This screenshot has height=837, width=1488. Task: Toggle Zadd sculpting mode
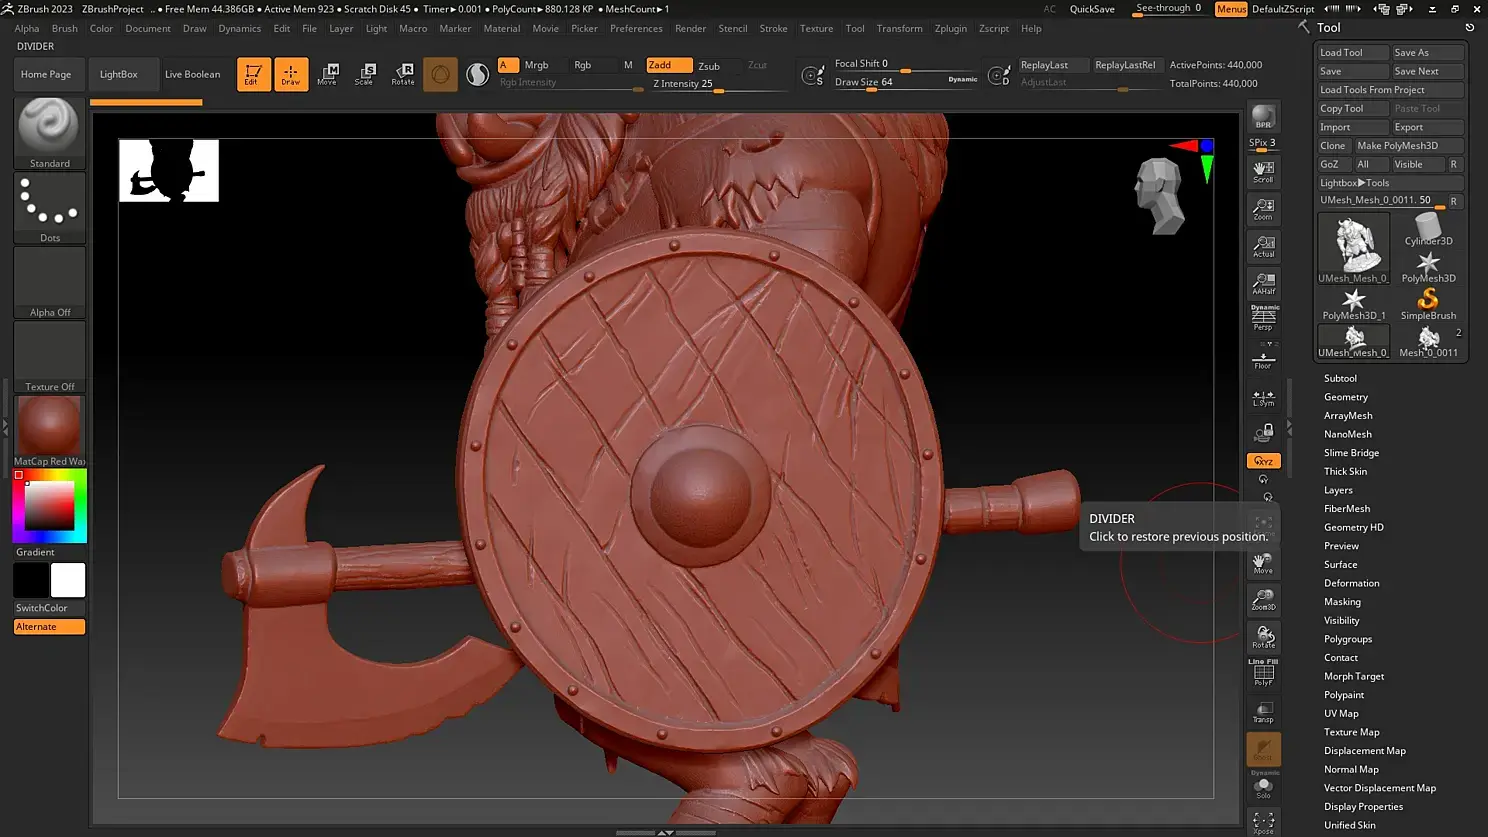(x=668, y=65)
